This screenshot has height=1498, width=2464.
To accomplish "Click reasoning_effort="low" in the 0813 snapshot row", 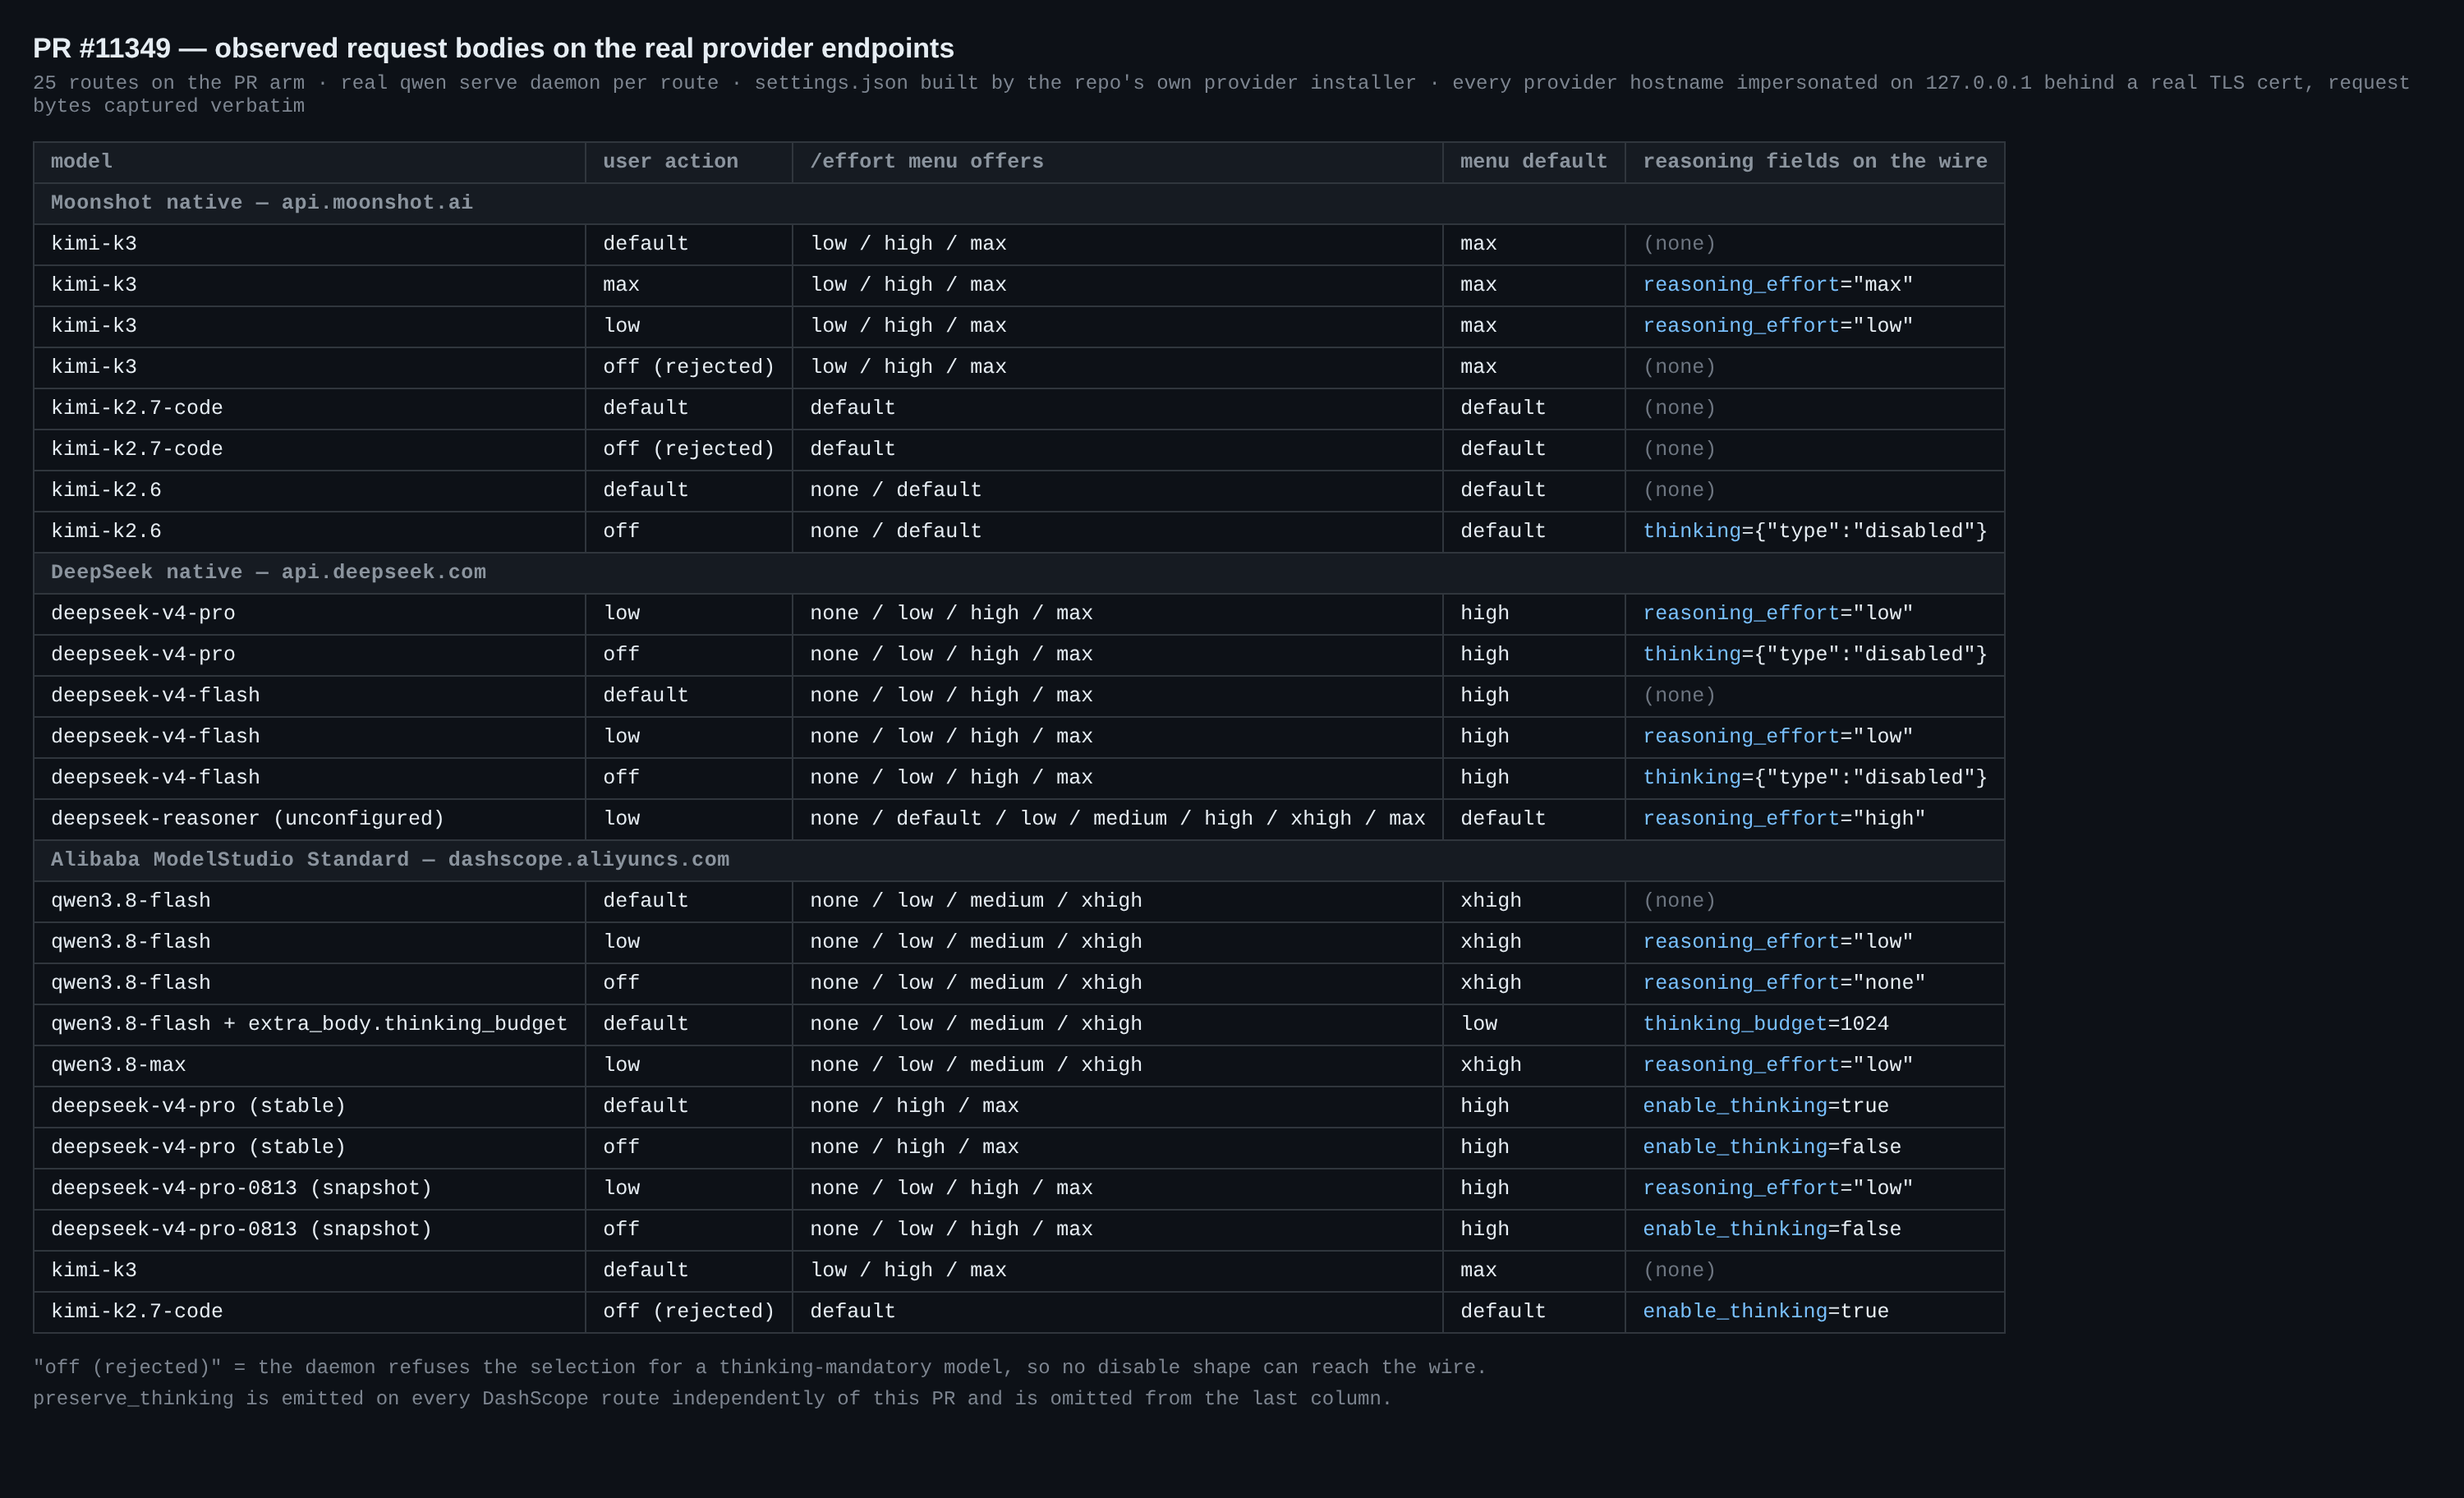I will (1777, 1188).
